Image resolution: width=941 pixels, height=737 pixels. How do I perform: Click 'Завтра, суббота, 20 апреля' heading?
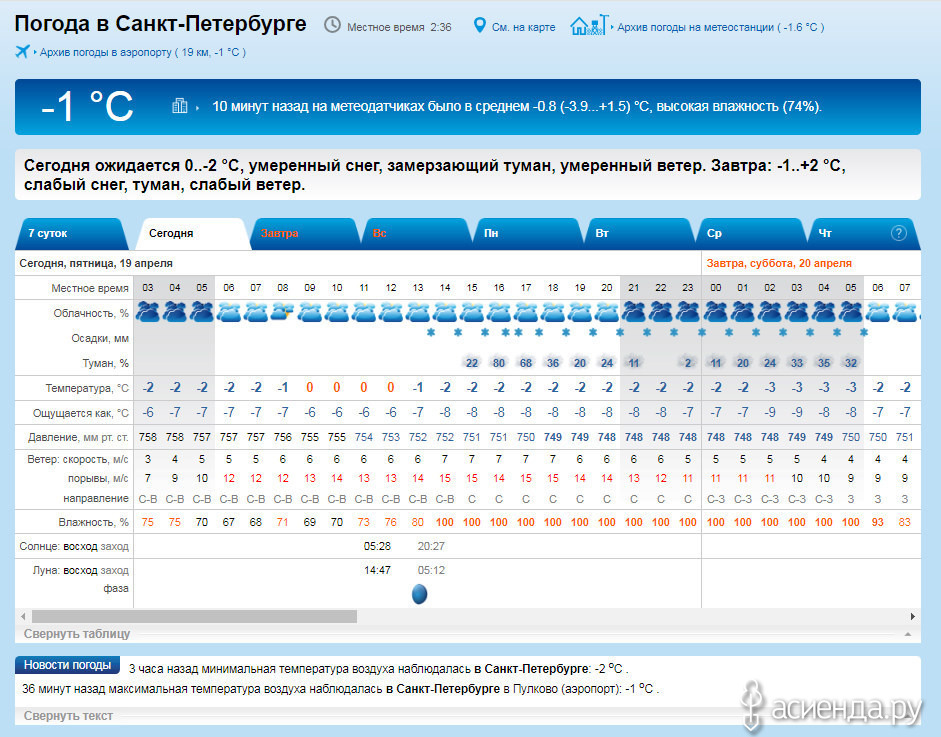pyautogui.click(x=779, y=263)
